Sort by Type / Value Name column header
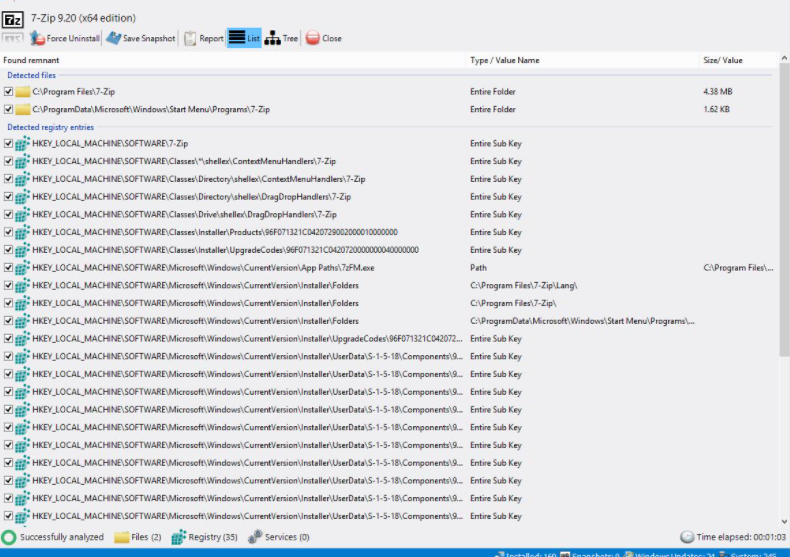This screenshot has height=557, width=790. coord(583,60)
